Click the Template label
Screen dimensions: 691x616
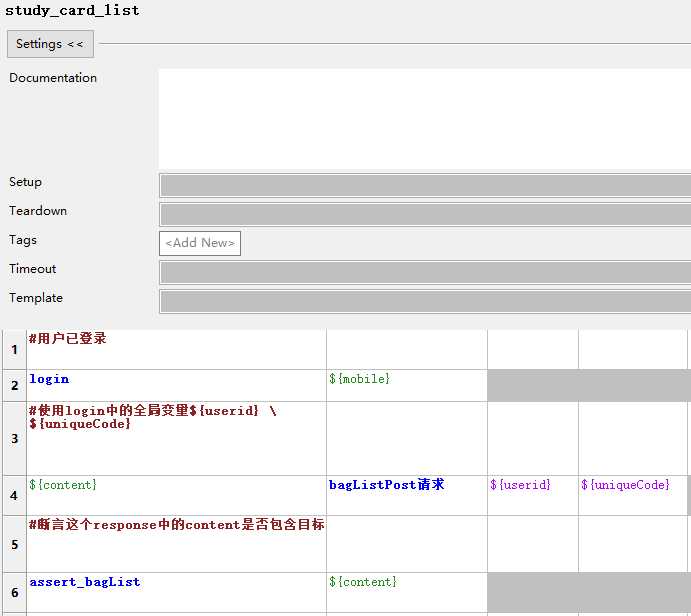(x=36, y=298)
